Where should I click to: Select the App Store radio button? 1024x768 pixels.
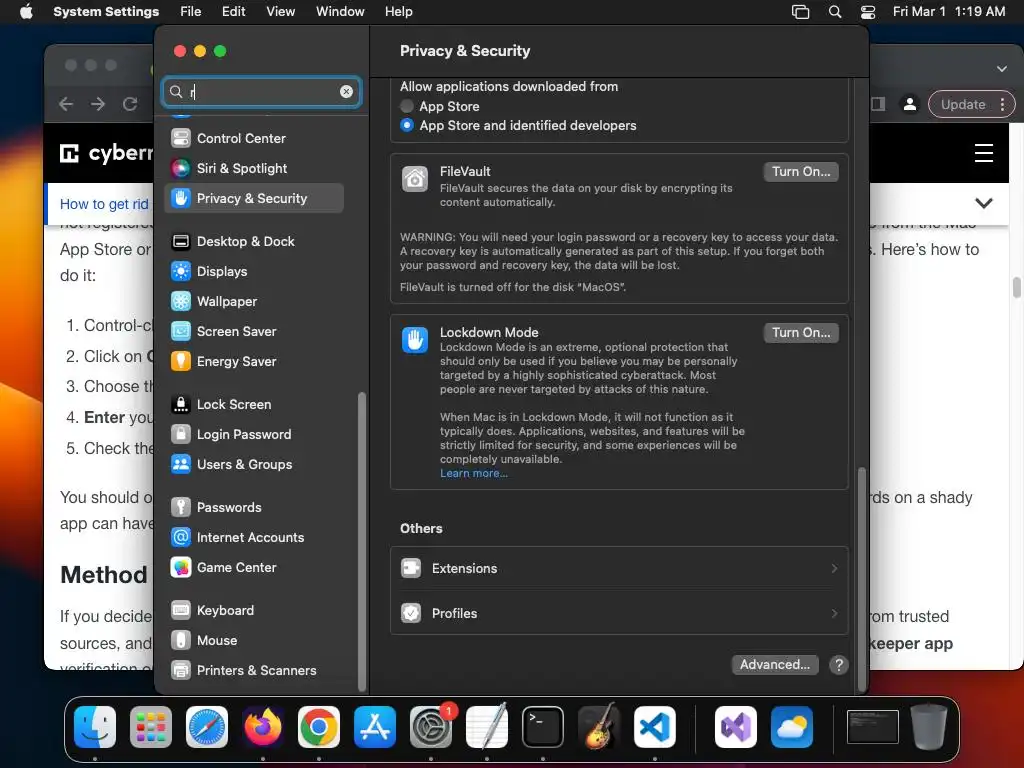pyautogui.click(x=407, y=106)
